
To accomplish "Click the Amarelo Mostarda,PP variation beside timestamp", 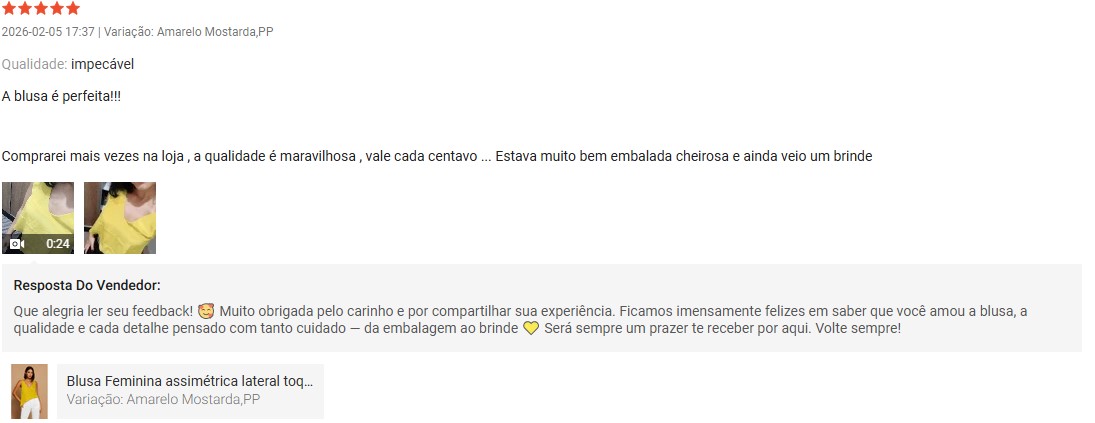I will 215,32.
